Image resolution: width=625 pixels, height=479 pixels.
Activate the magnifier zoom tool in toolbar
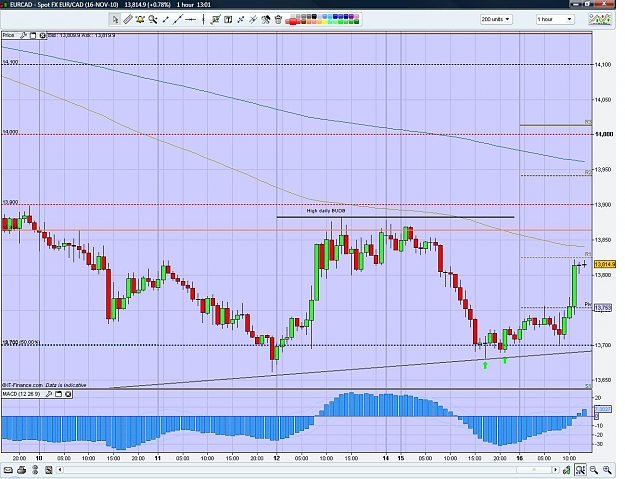click(153, 19)
